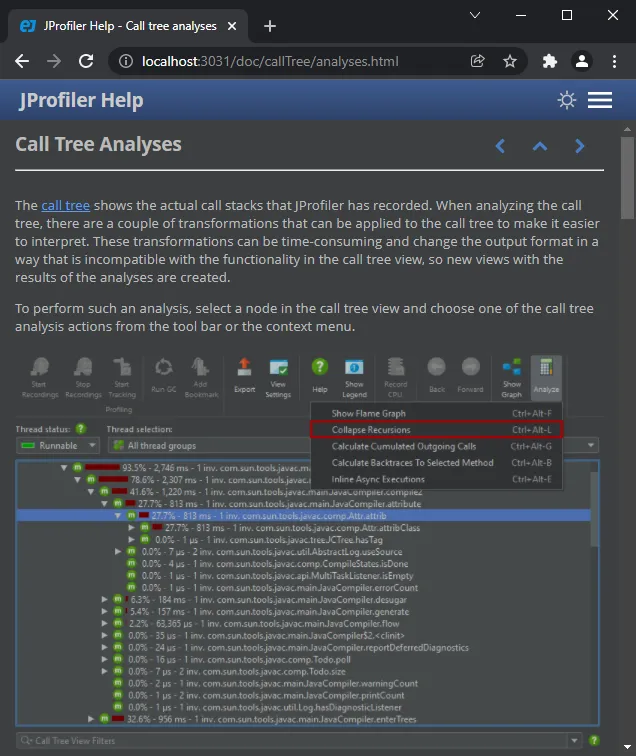
Task: Open a new browser tab
Action: pos(270,26)
